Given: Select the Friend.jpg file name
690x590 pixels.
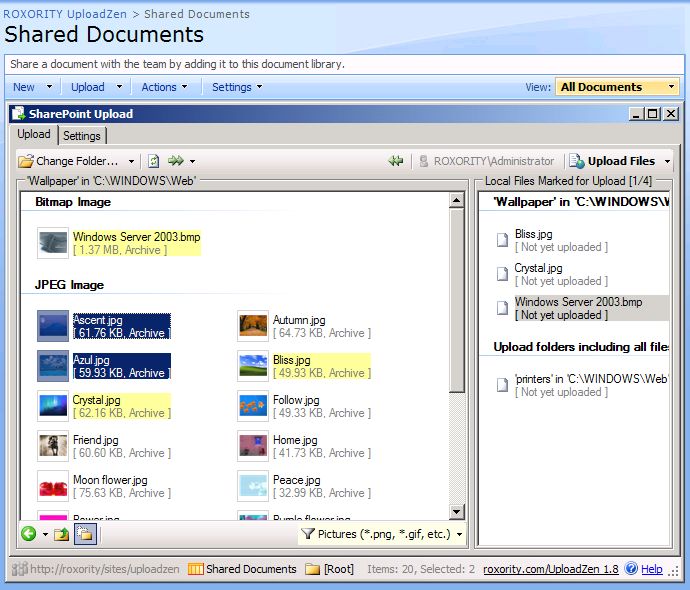Looking at the screenshot, I should click(95, 440).
